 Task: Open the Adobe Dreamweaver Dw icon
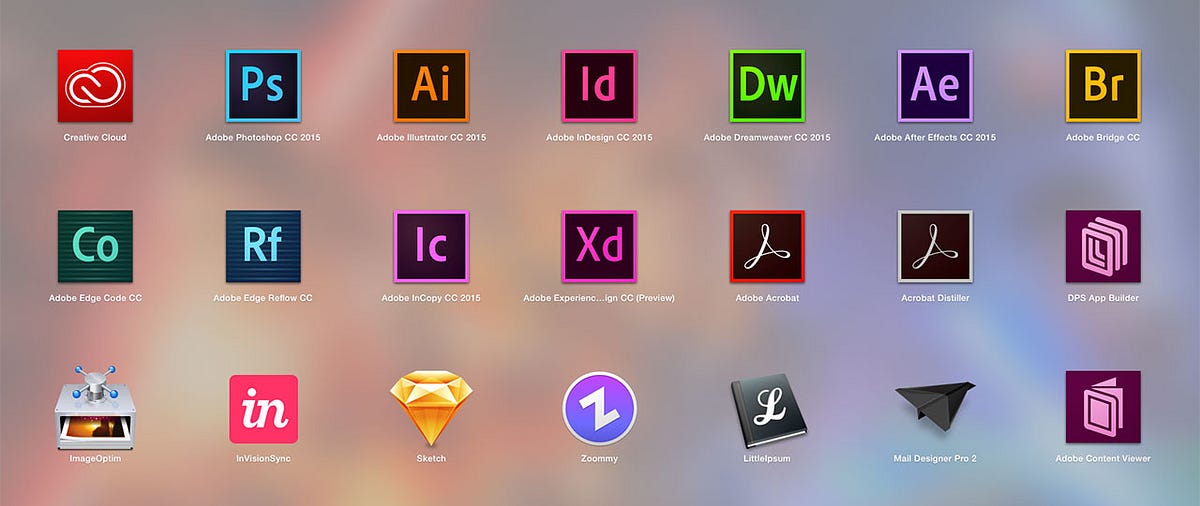[767, 87]
